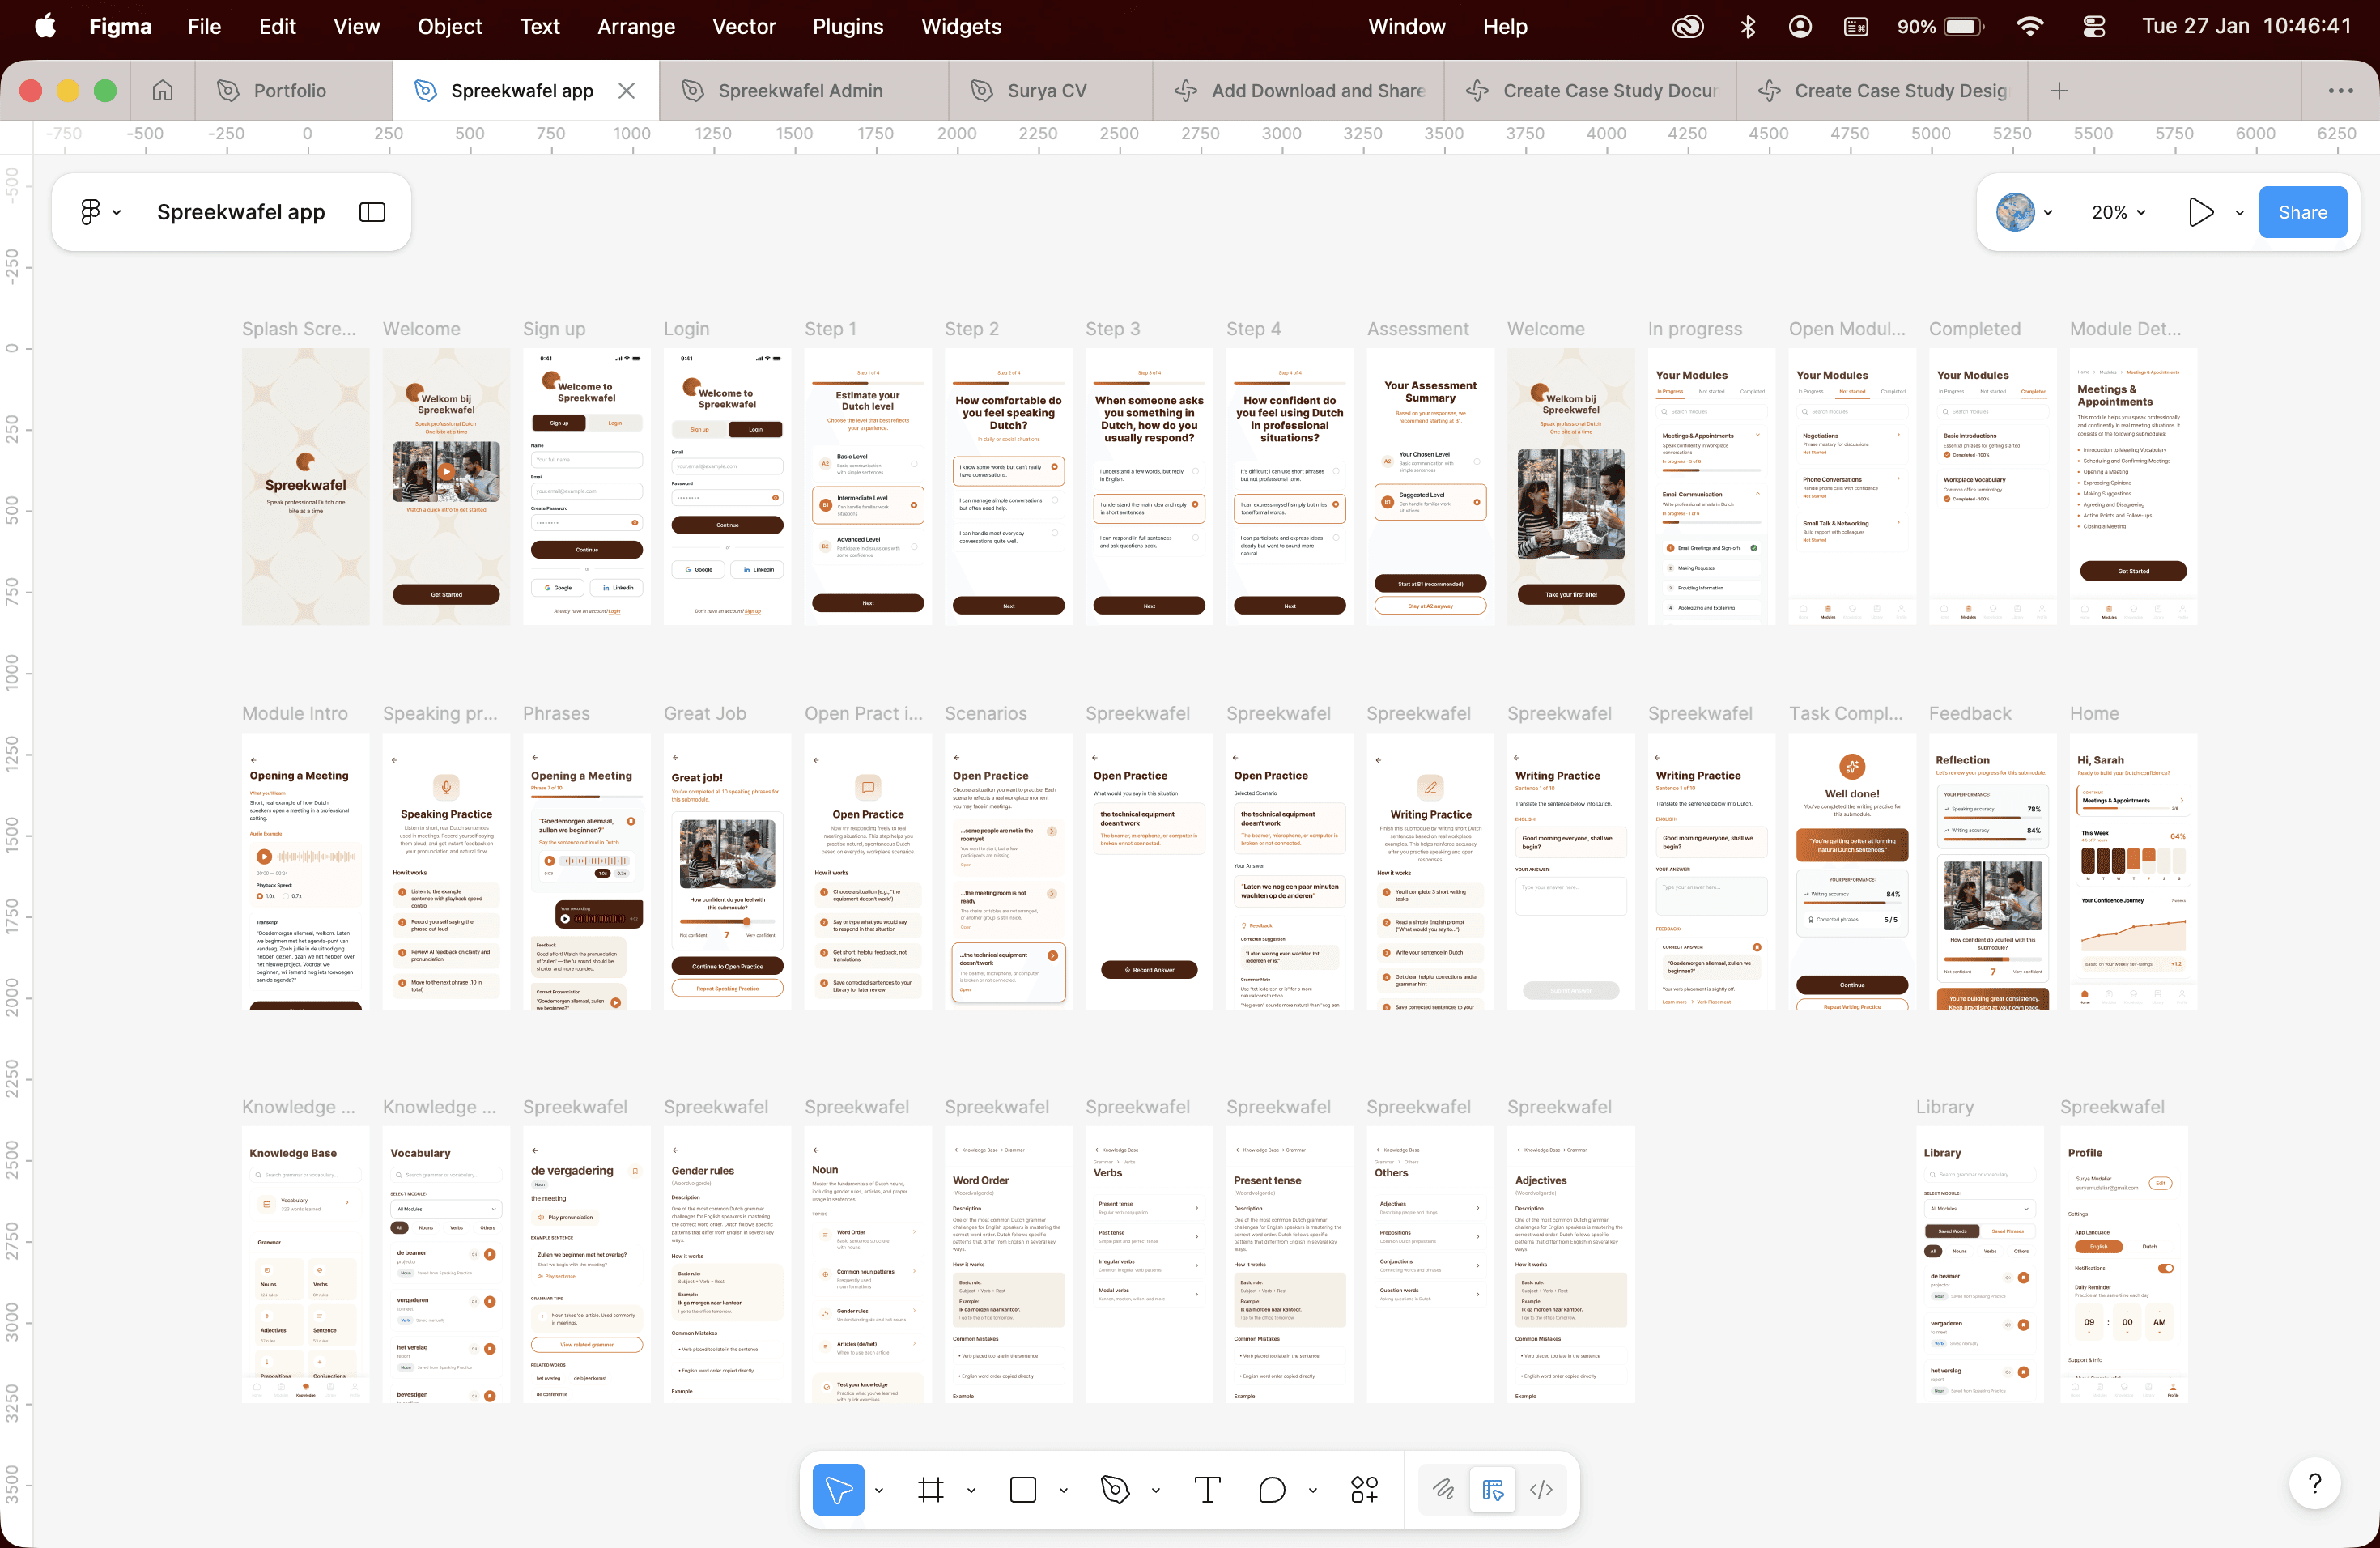Select the Comment tool
This screenshot has width=2380, height=1548.
pyautogui.click(x=1271, y=1490)
